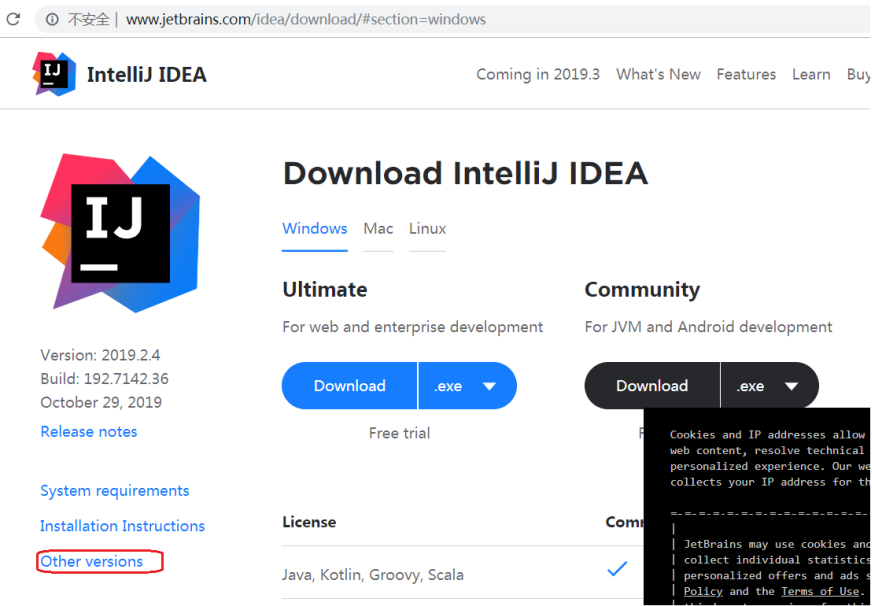Click What's New in the navigation bar
The height and width of the screenshot is (606, 872).
[x=658, y=74]
